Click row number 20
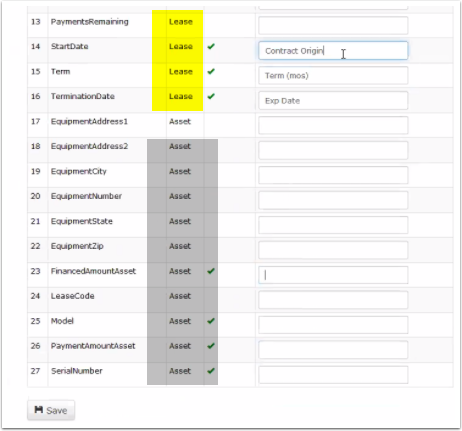 click(36, 196)
